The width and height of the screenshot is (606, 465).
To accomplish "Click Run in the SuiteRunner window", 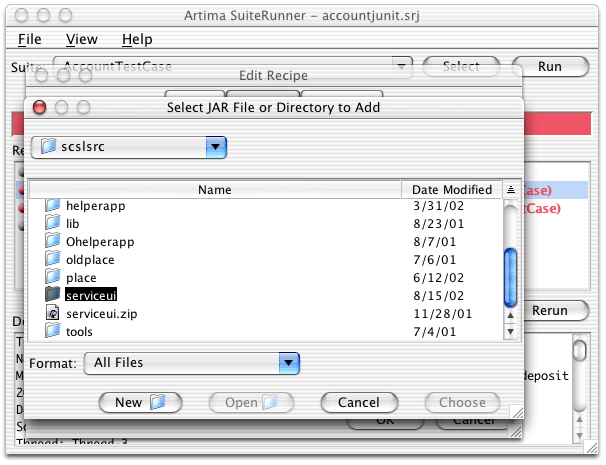I will [550, 66].
